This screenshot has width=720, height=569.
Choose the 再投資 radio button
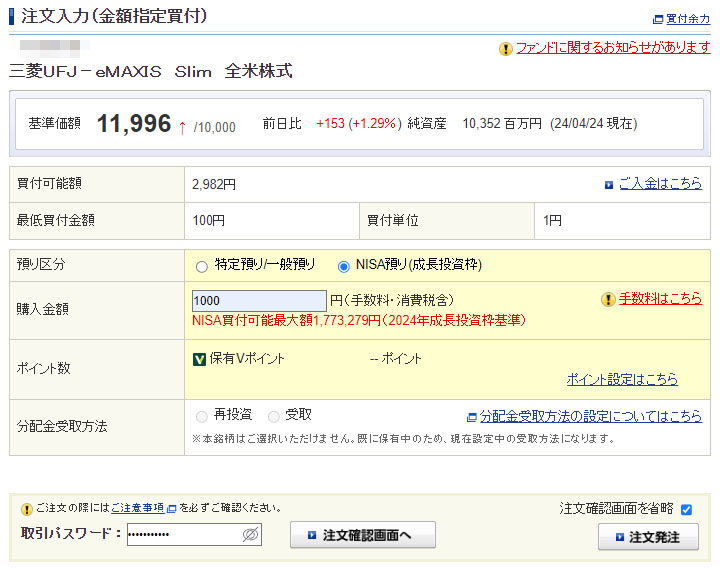[202, 415]
